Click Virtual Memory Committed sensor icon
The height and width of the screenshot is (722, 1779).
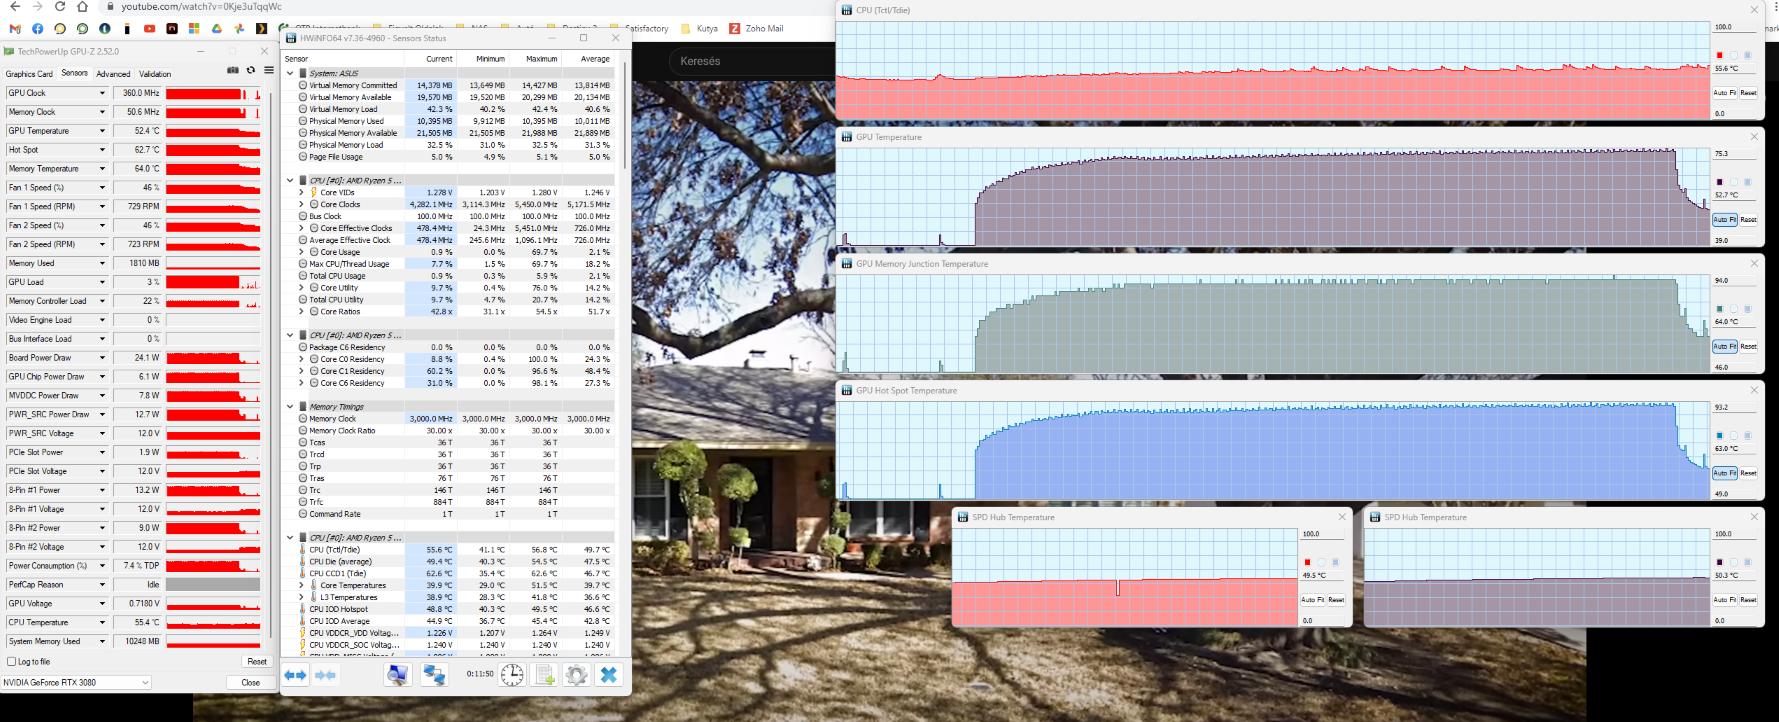(x=303, y=85)
